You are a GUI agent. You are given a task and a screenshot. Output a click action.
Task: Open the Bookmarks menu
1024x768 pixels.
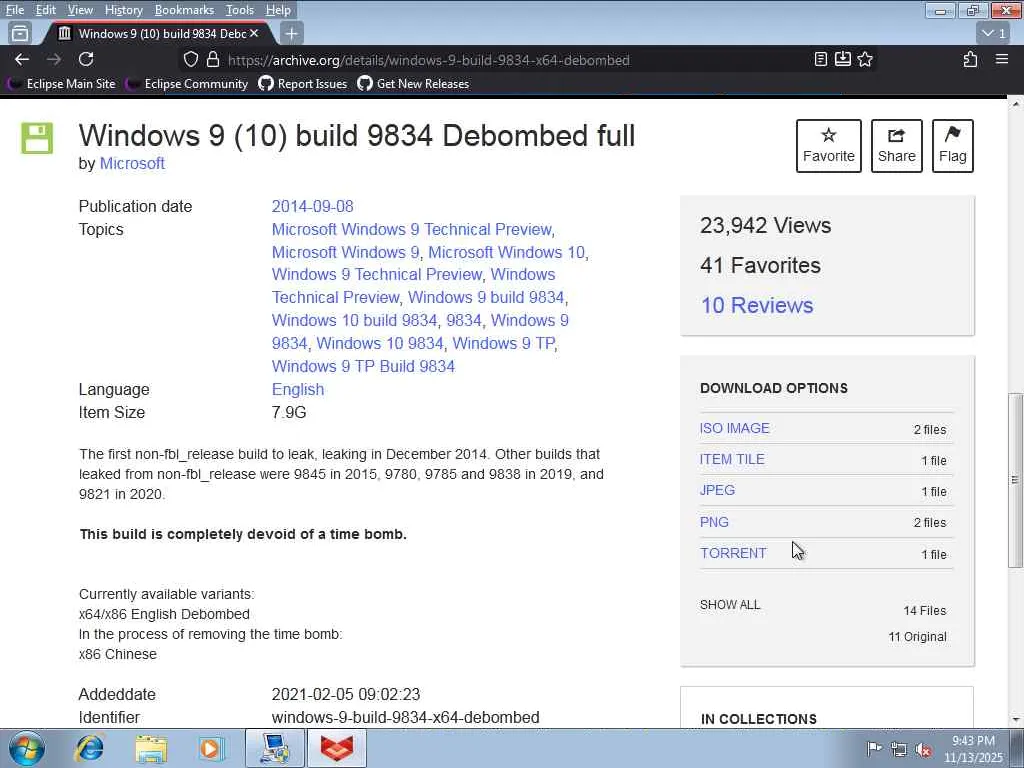pyautogui.click(x=184, y=10)
